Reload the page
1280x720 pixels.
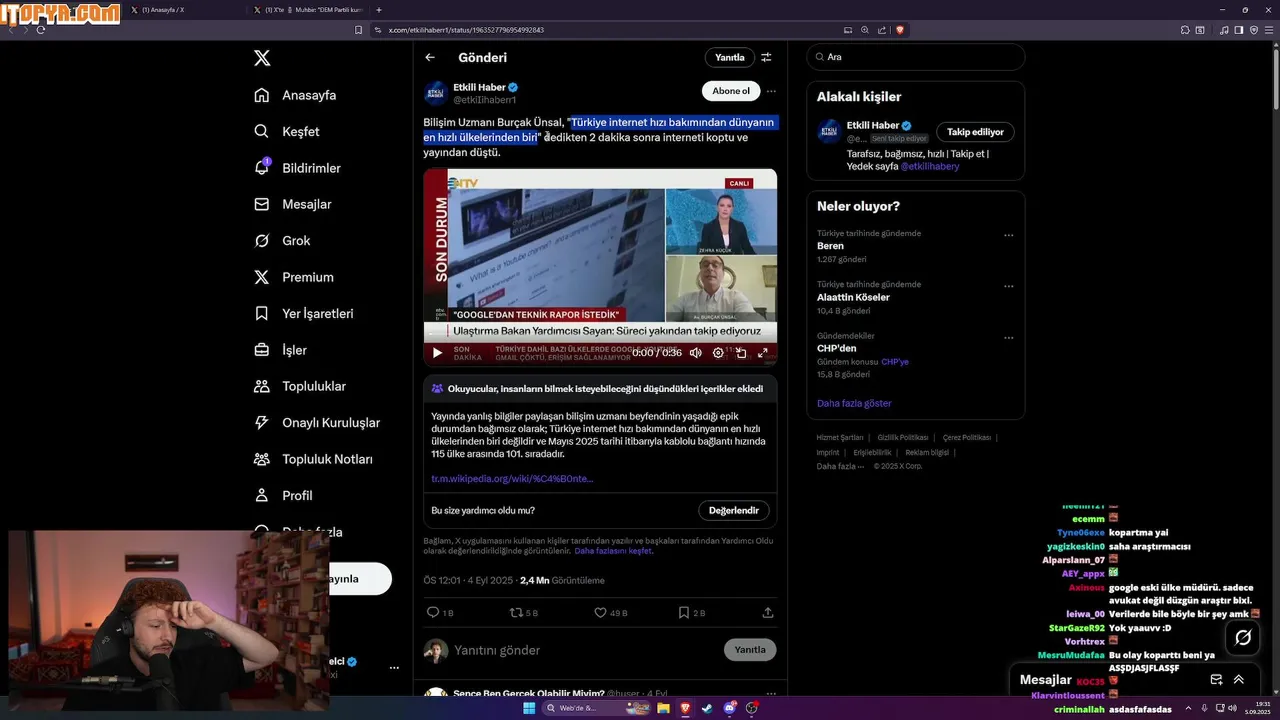(x=41, y=30)
